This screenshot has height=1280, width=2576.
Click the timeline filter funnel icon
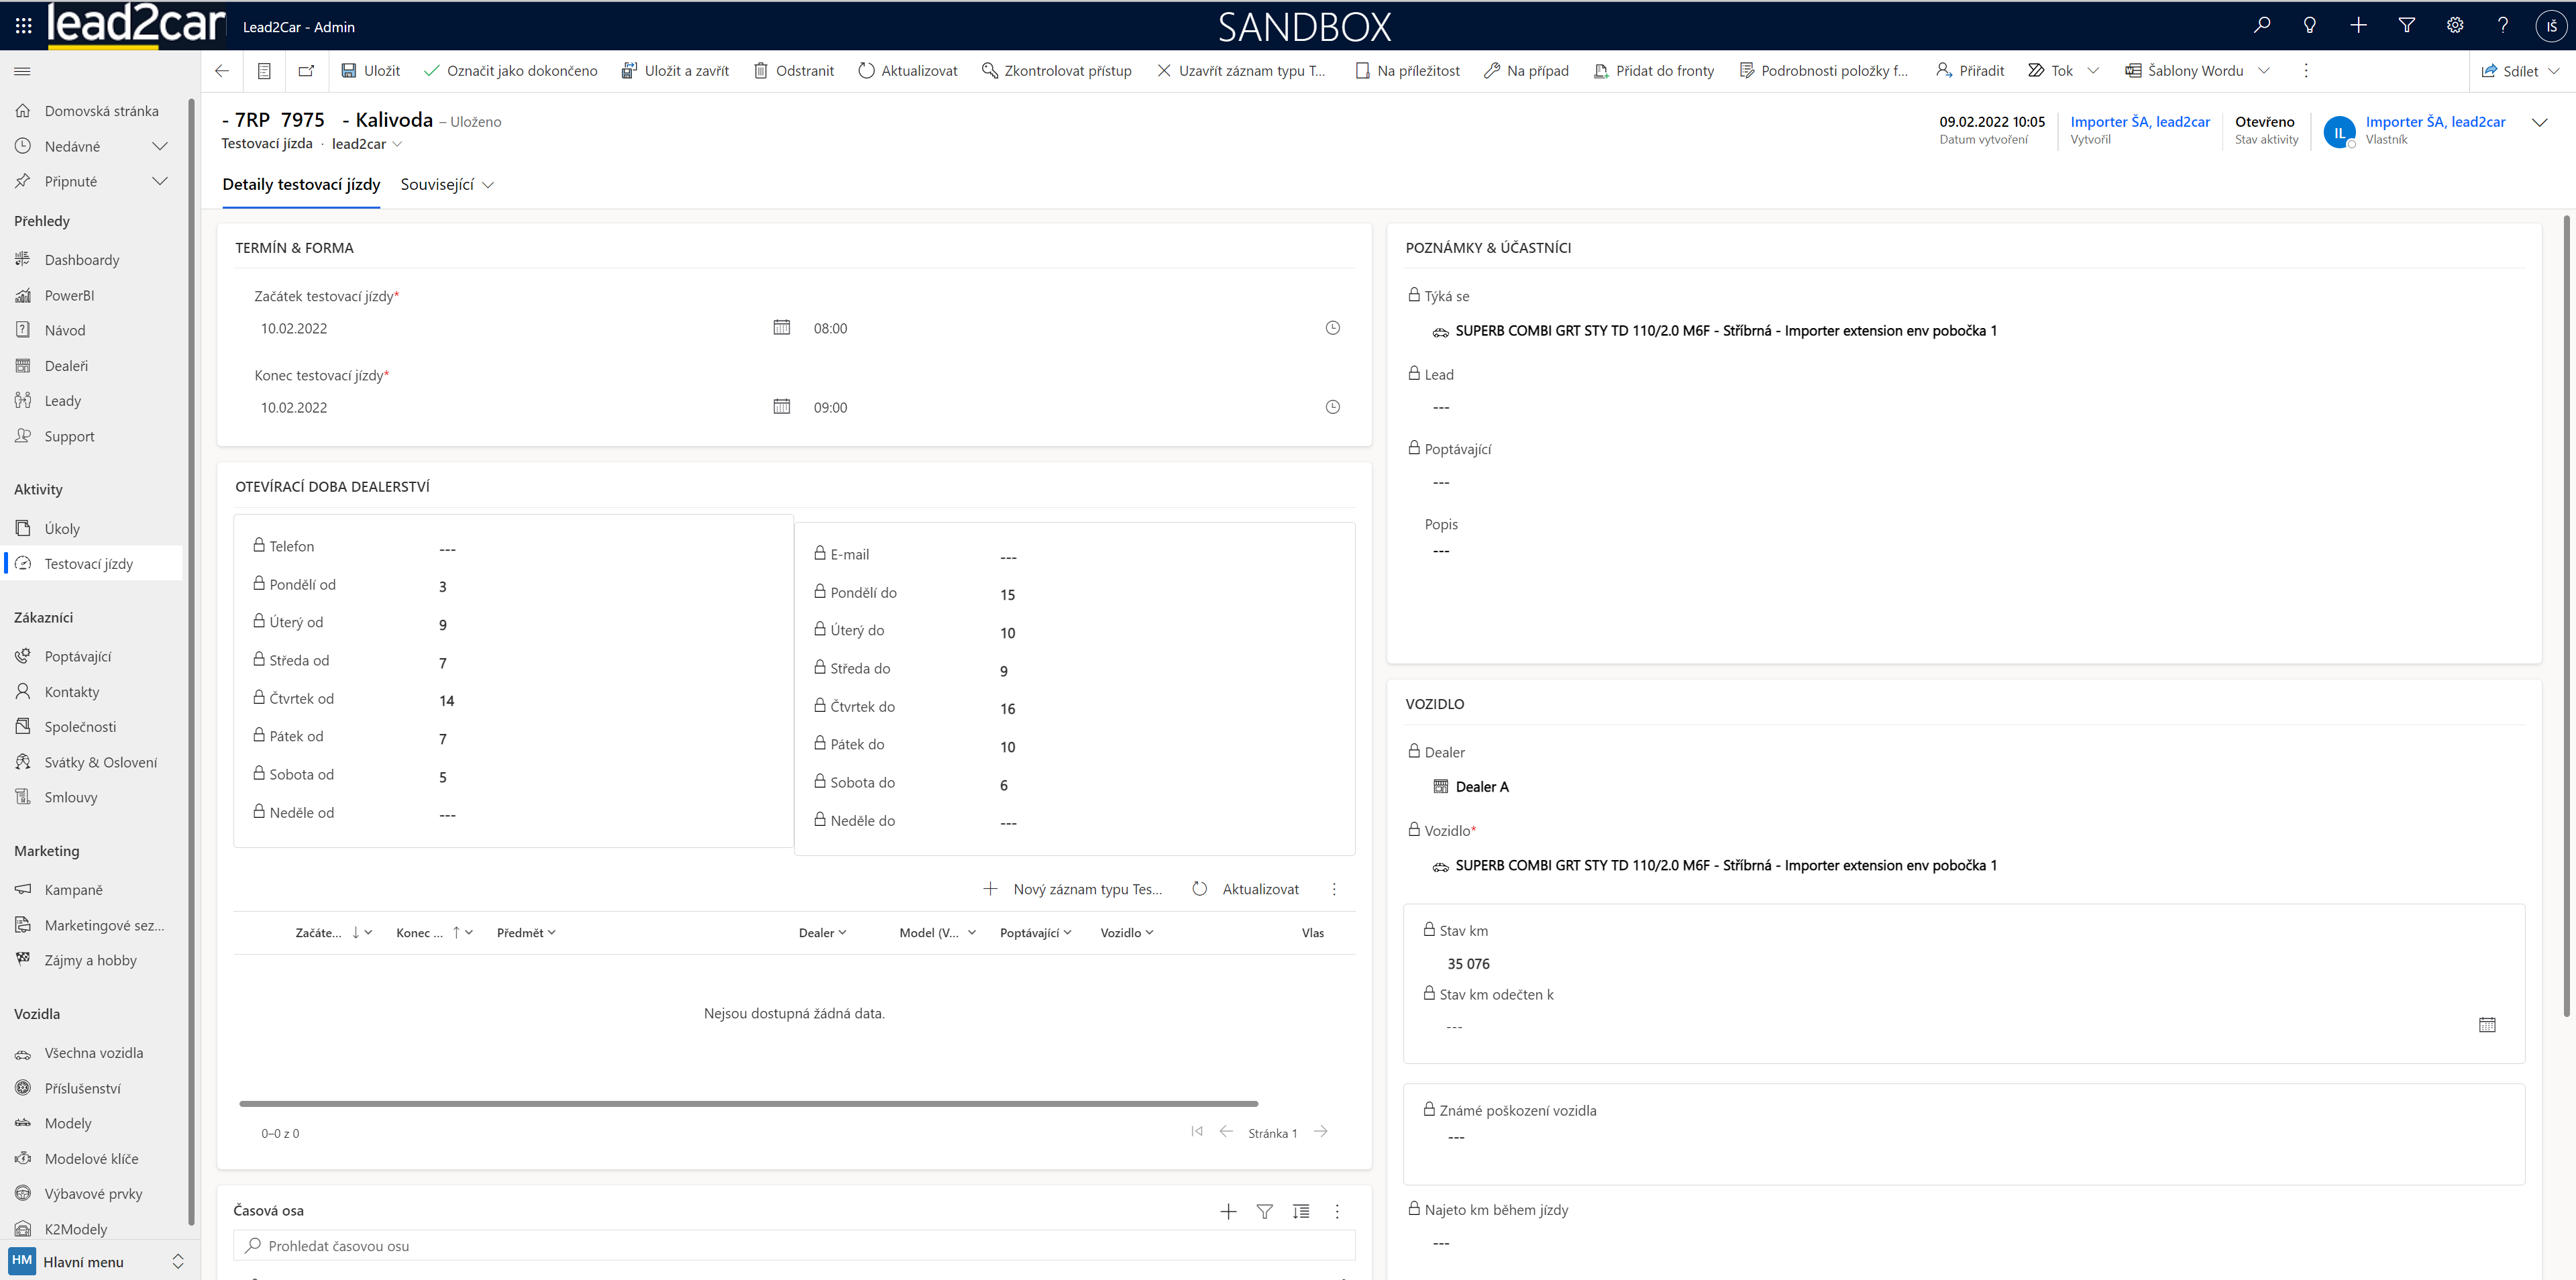(1264, 1212)
